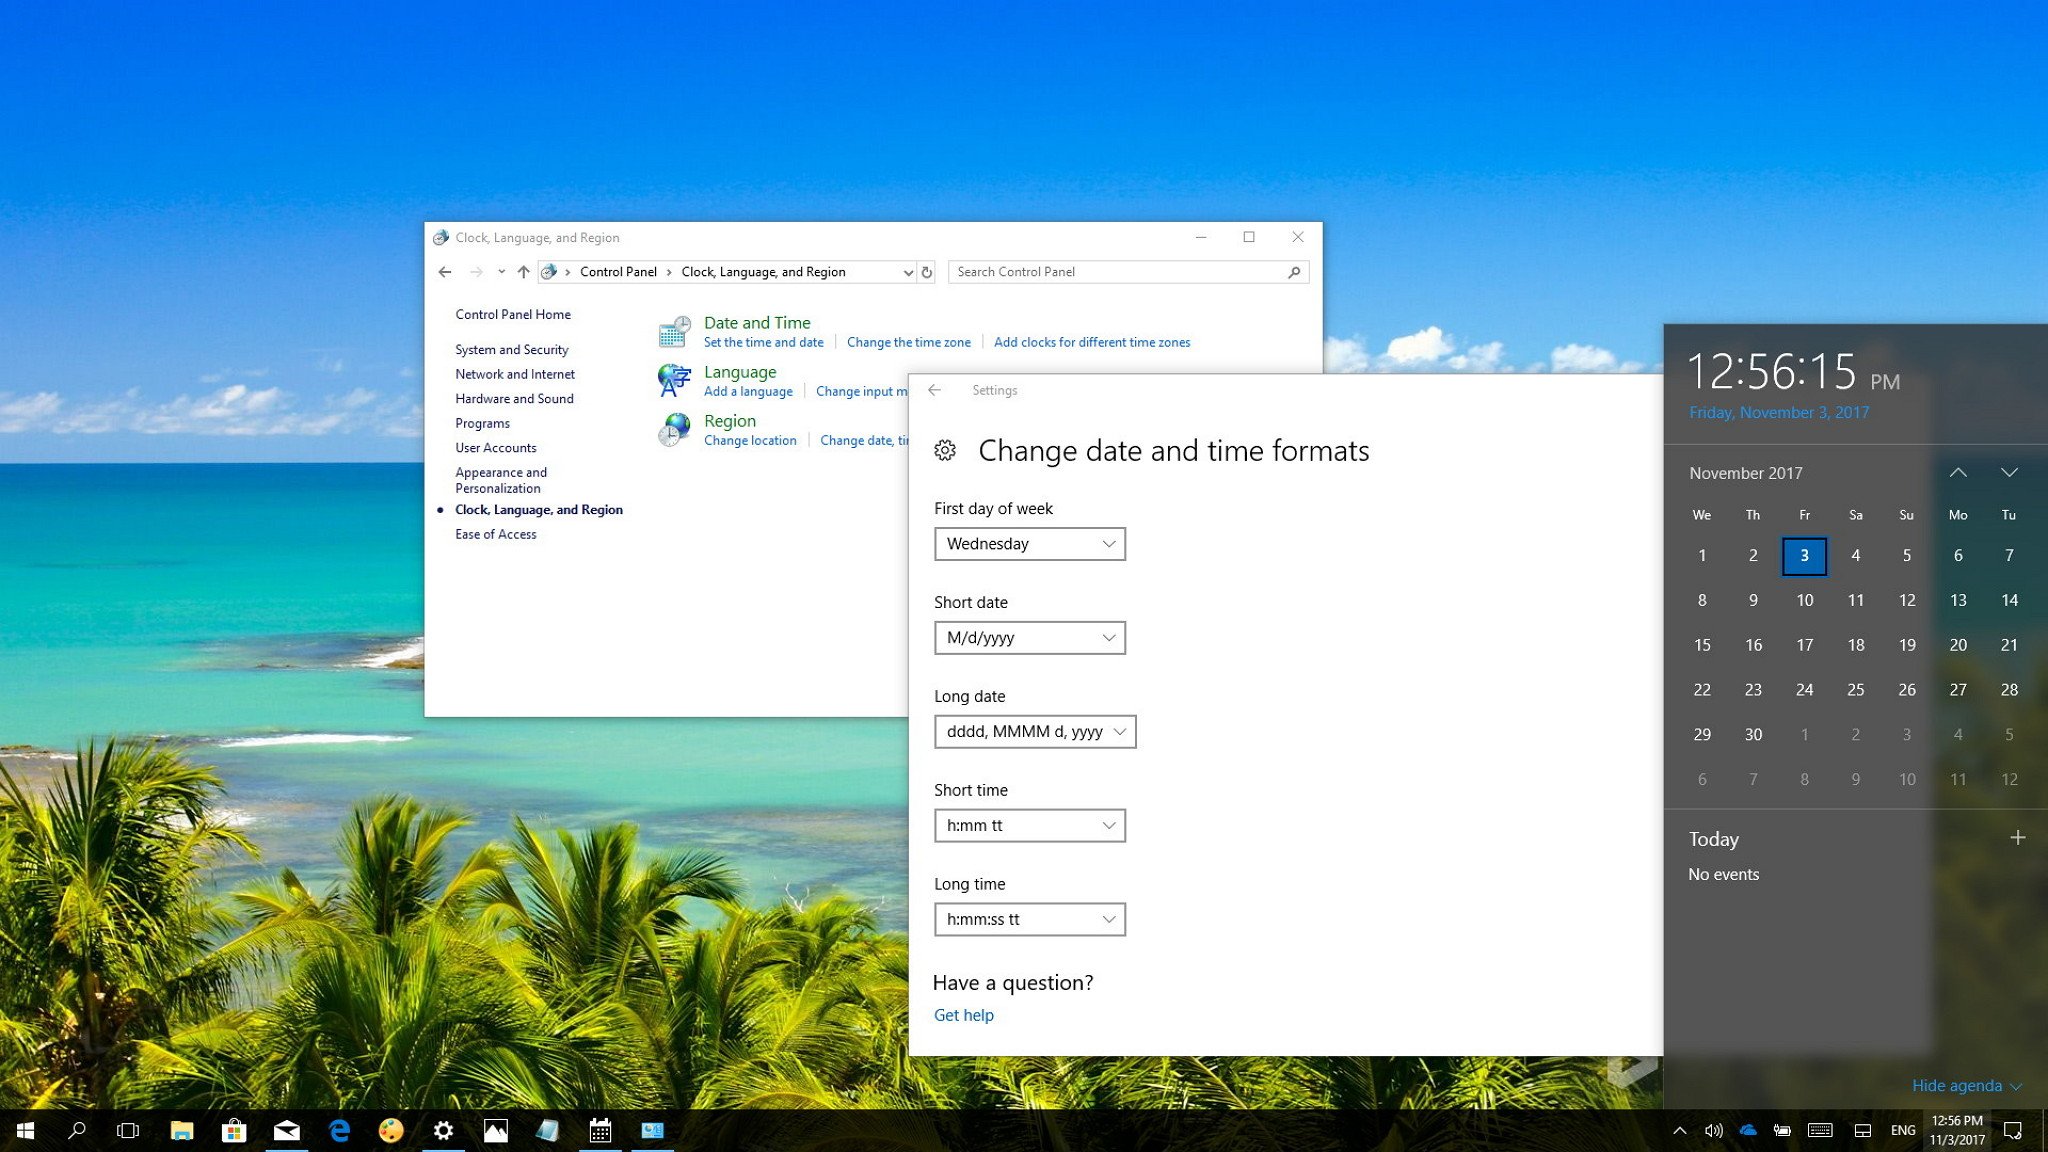The width and height of the screenshot is (2048, 1152).
Task: Click Change the time zone link
Action: [907, 342]
